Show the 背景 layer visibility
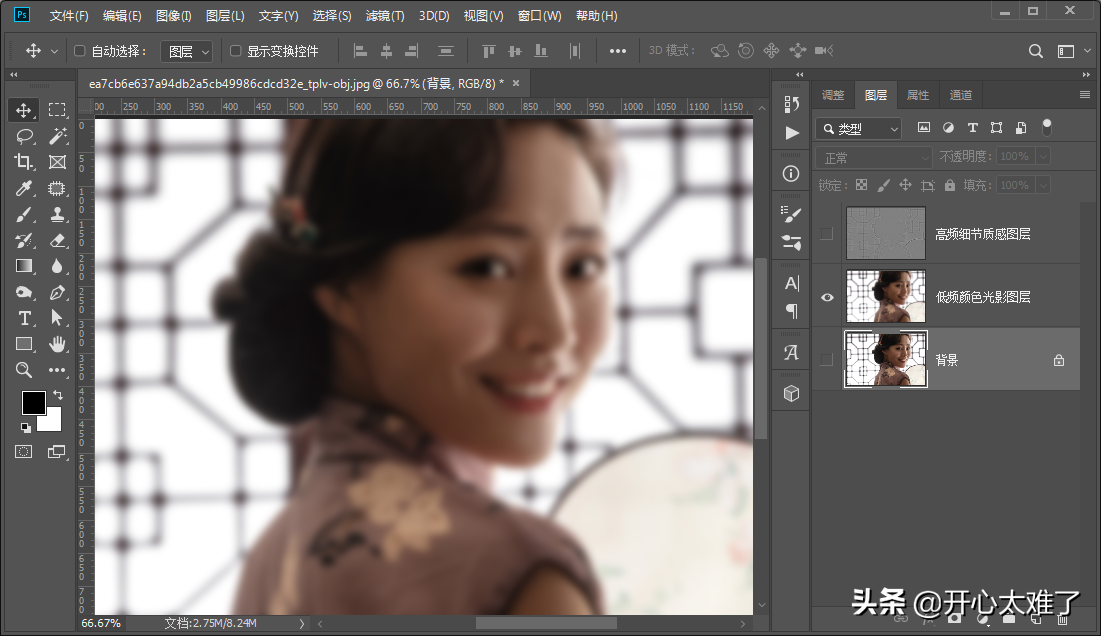Viewport: 1101px width, 636px height. 827,359
